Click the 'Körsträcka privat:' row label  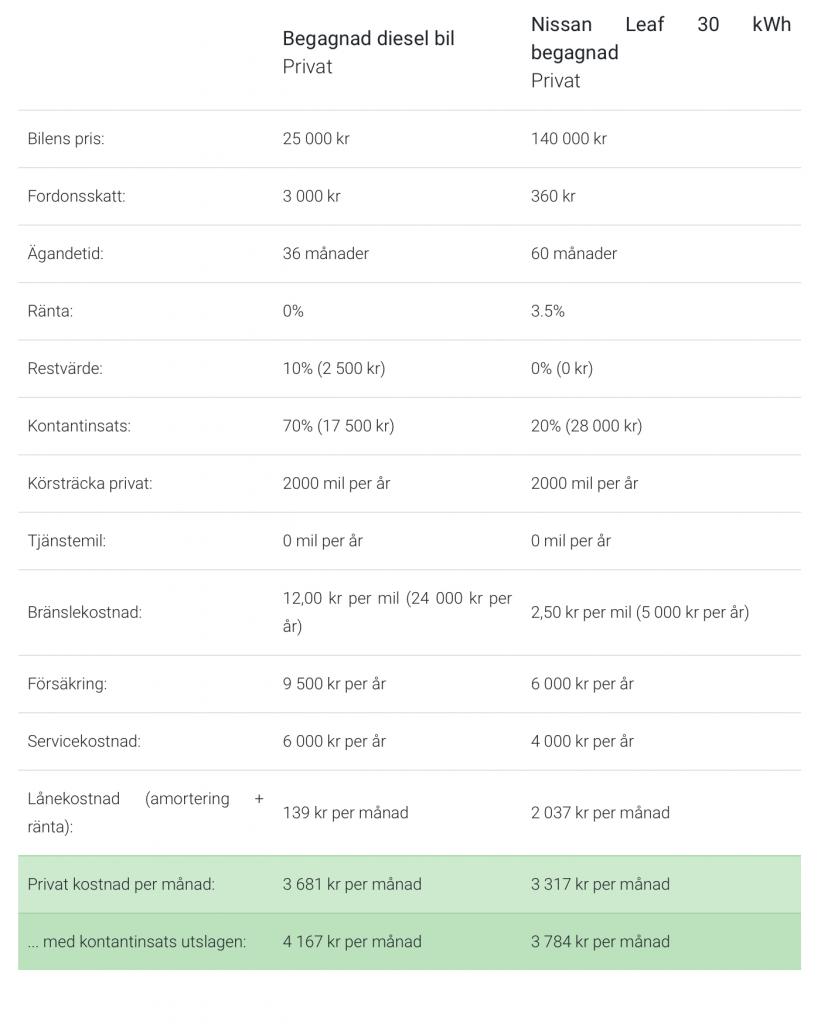90,483
